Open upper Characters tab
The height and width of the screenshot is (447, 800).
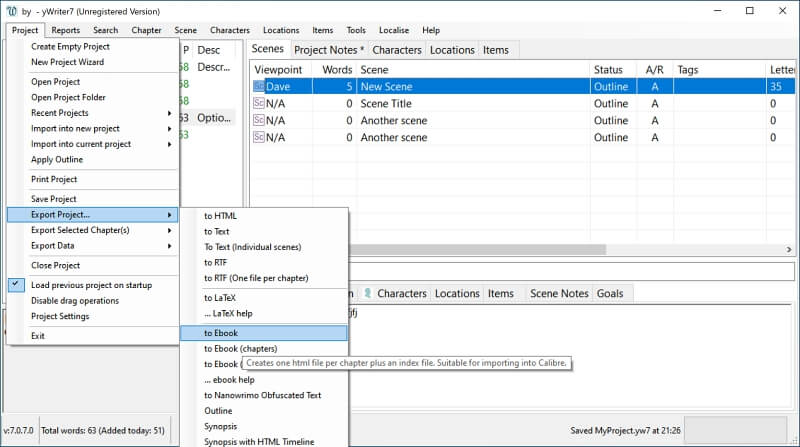[x=397, y=50]
